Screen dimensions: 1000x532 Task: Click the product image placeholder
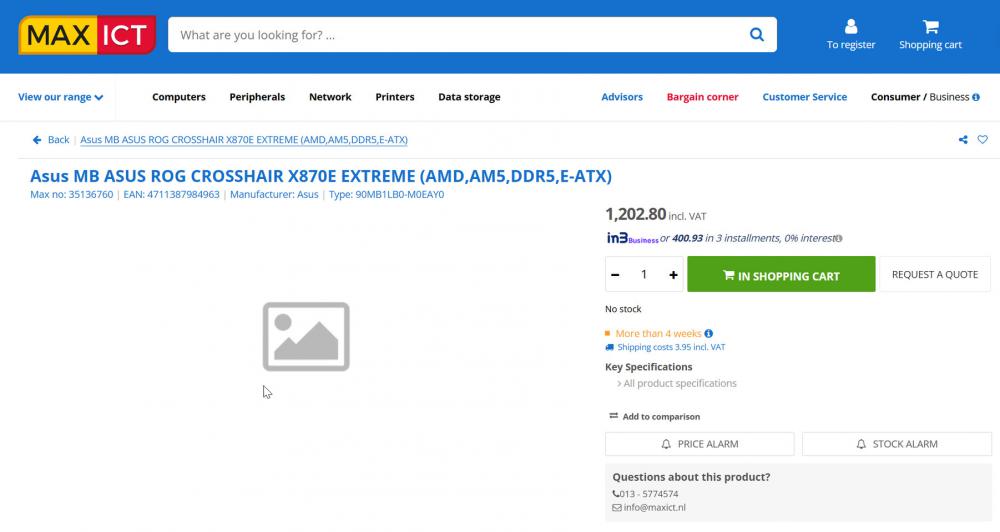306,337
